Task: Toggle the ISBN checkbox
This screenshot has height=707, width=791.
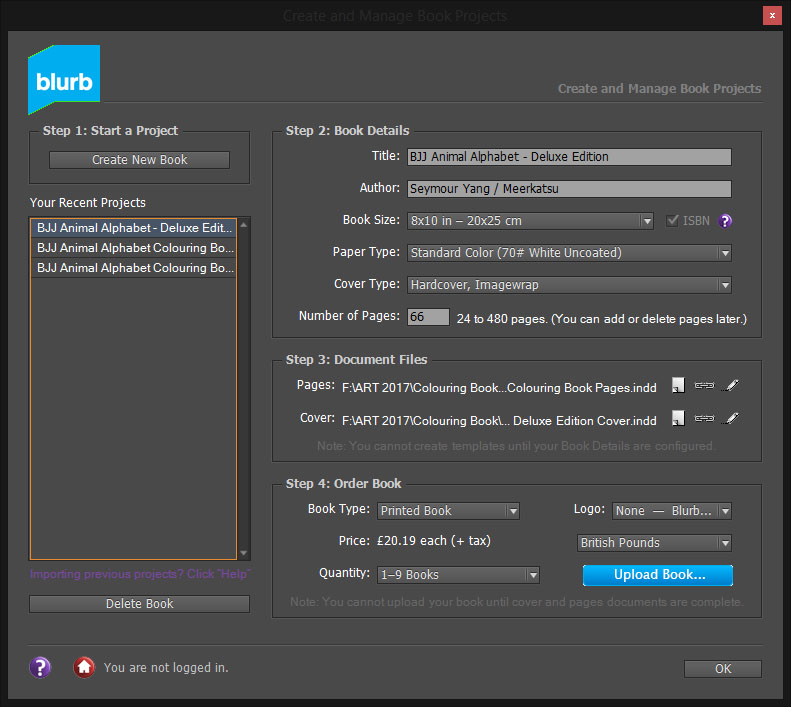Action: click(672, 221)
